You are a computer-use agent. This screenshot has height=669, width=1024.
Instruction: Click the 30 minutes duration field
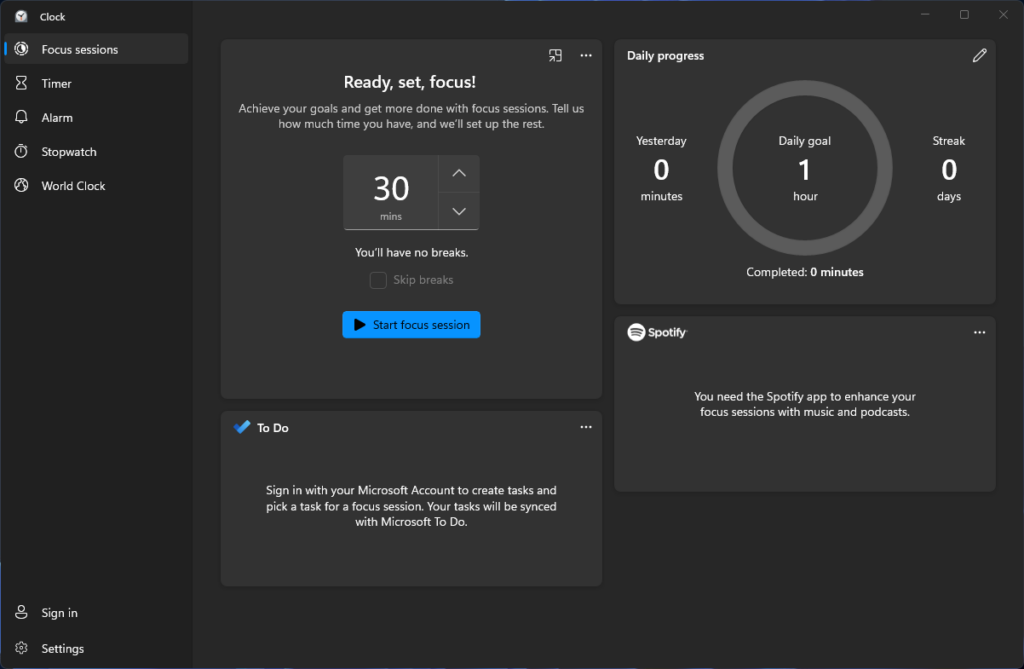pos(390,190)
